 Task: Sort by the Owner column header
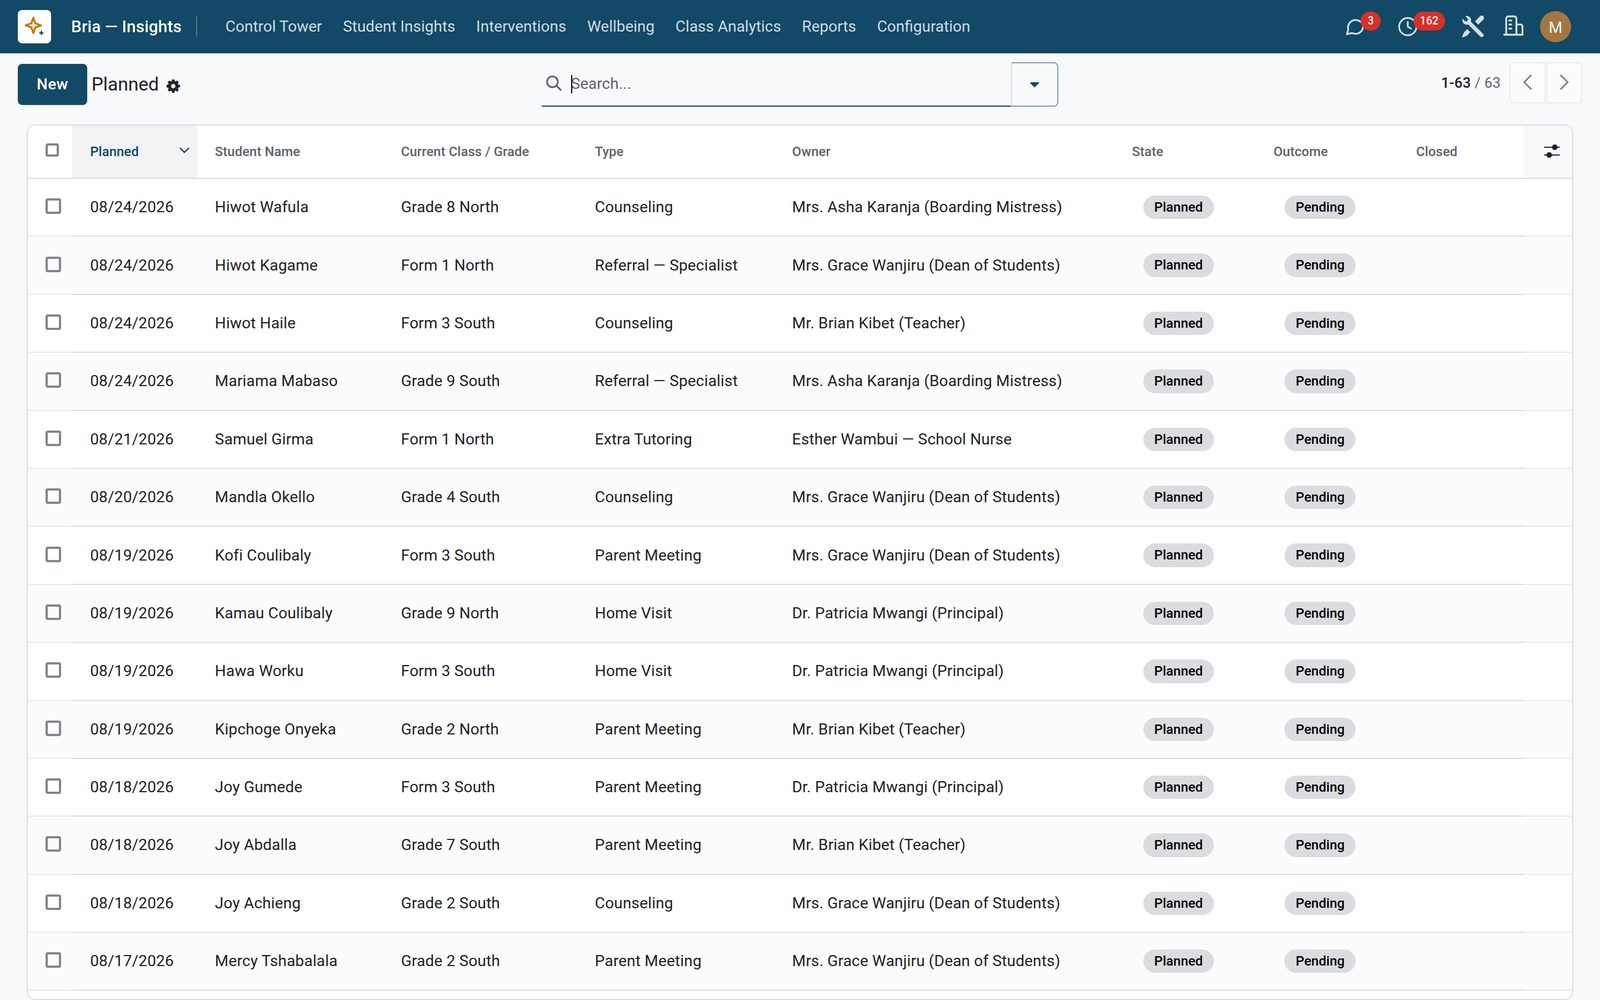[x=811, y=152]
